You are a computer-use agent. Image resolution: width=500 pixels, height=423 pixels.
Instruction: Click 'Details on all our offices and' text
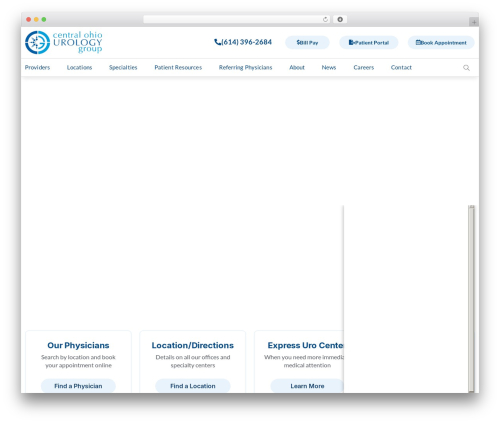click(193, 357)
